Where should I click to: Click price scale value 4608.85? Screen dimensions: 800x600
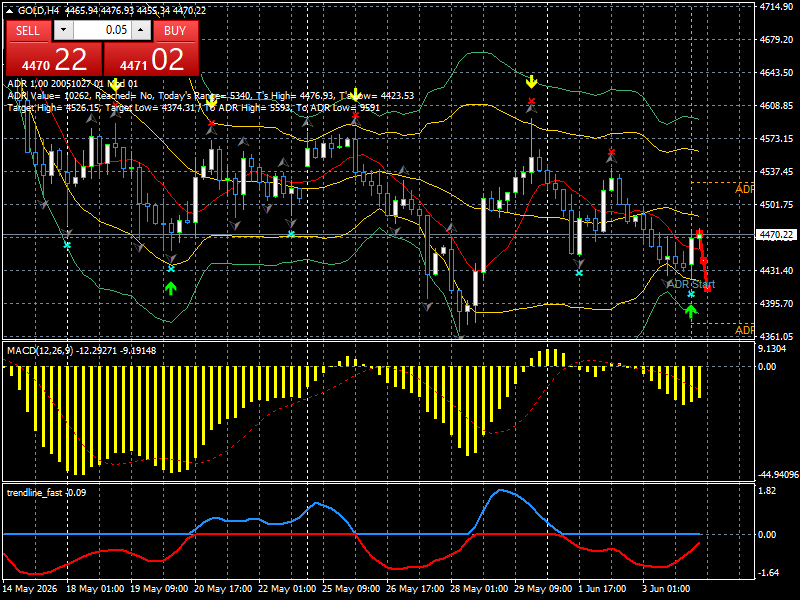[x=777, y=106]
